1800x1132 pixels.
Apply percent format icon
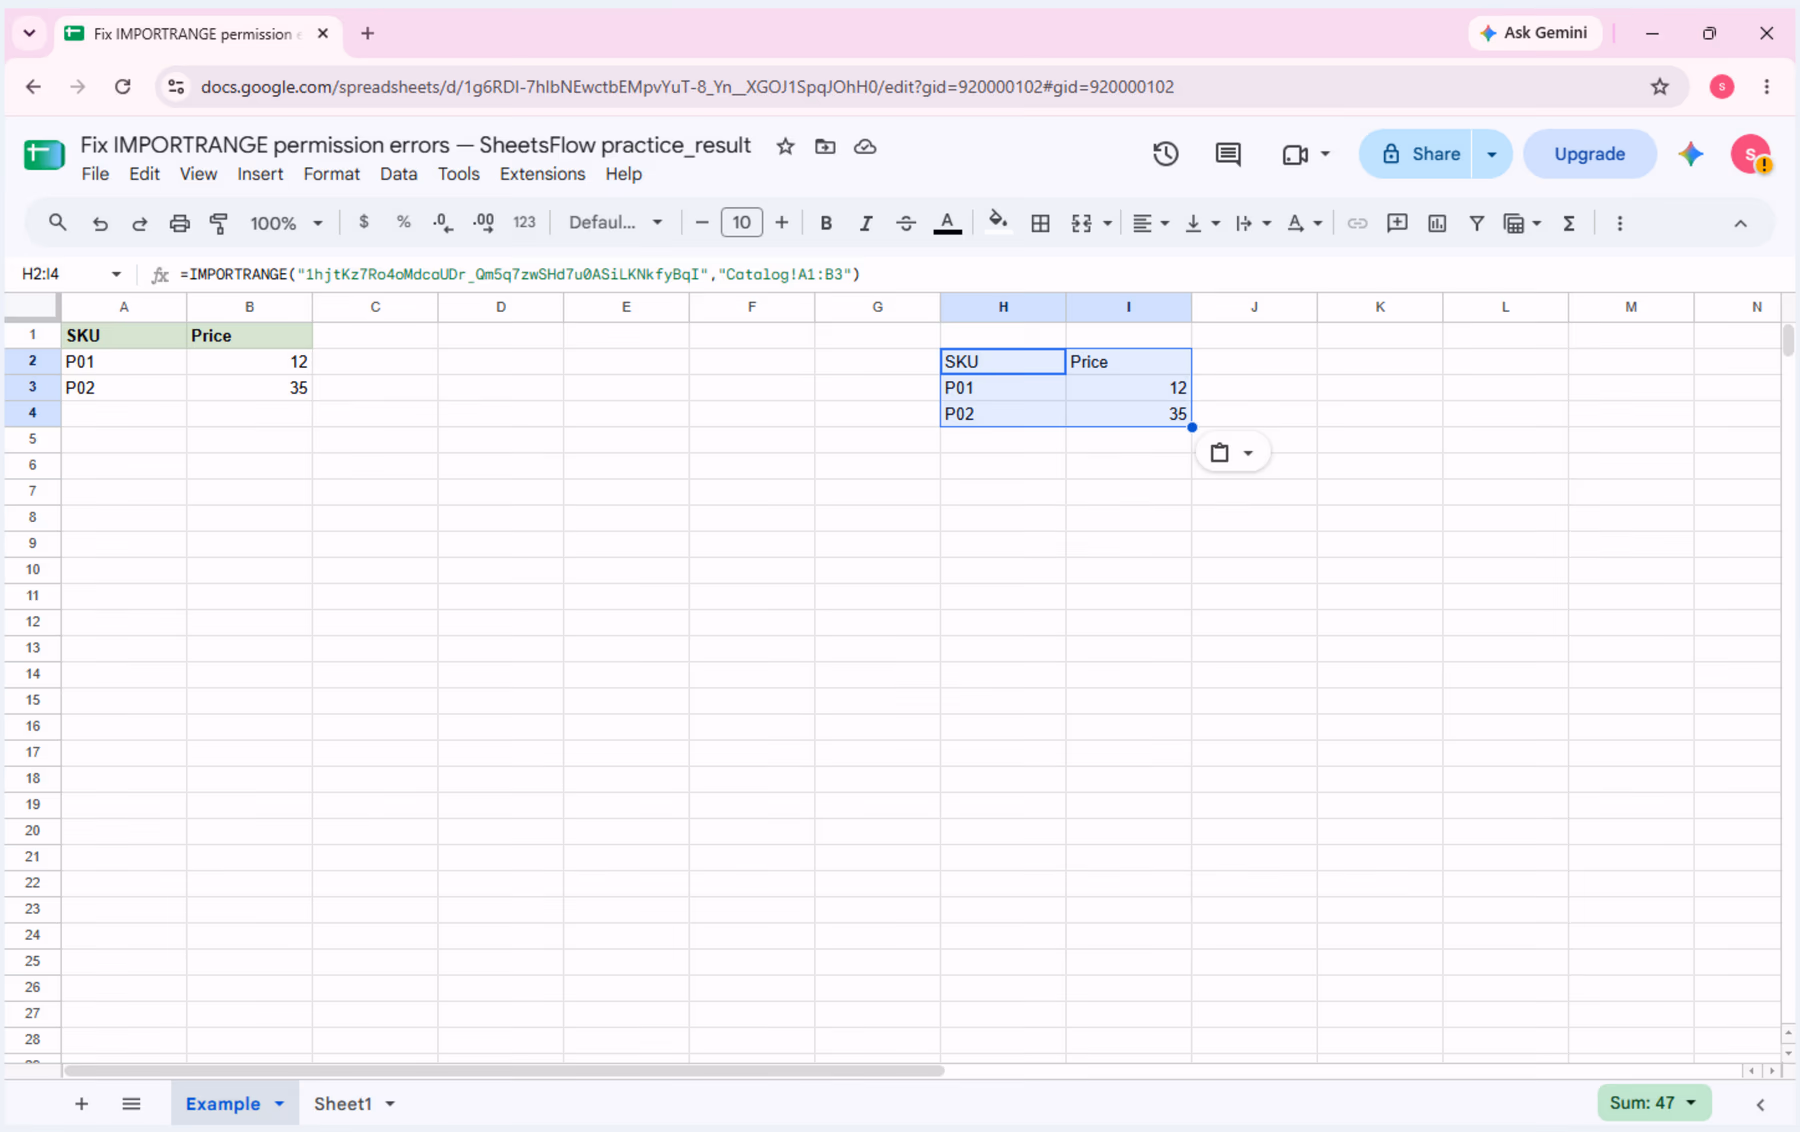(403, 222)
